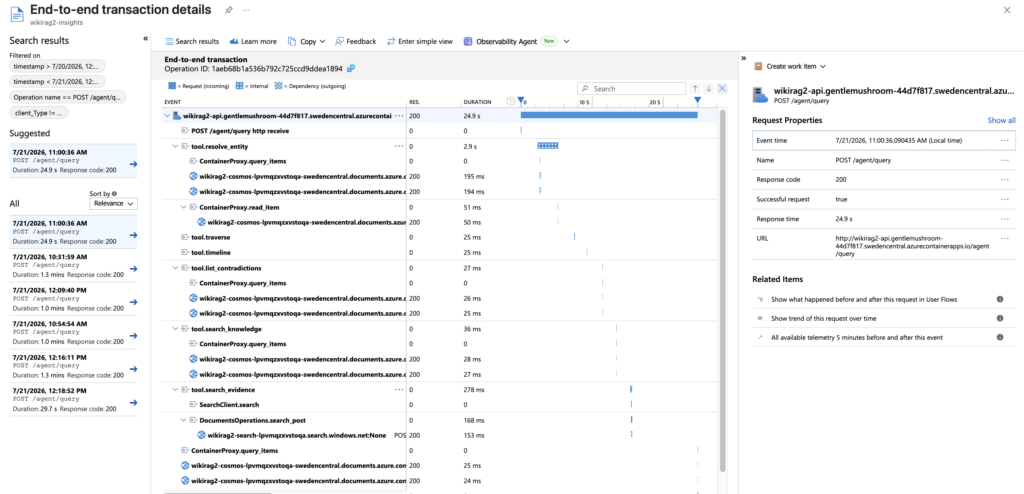Click the 'client_Type !=' filter pill

click(x=39, y=112)
